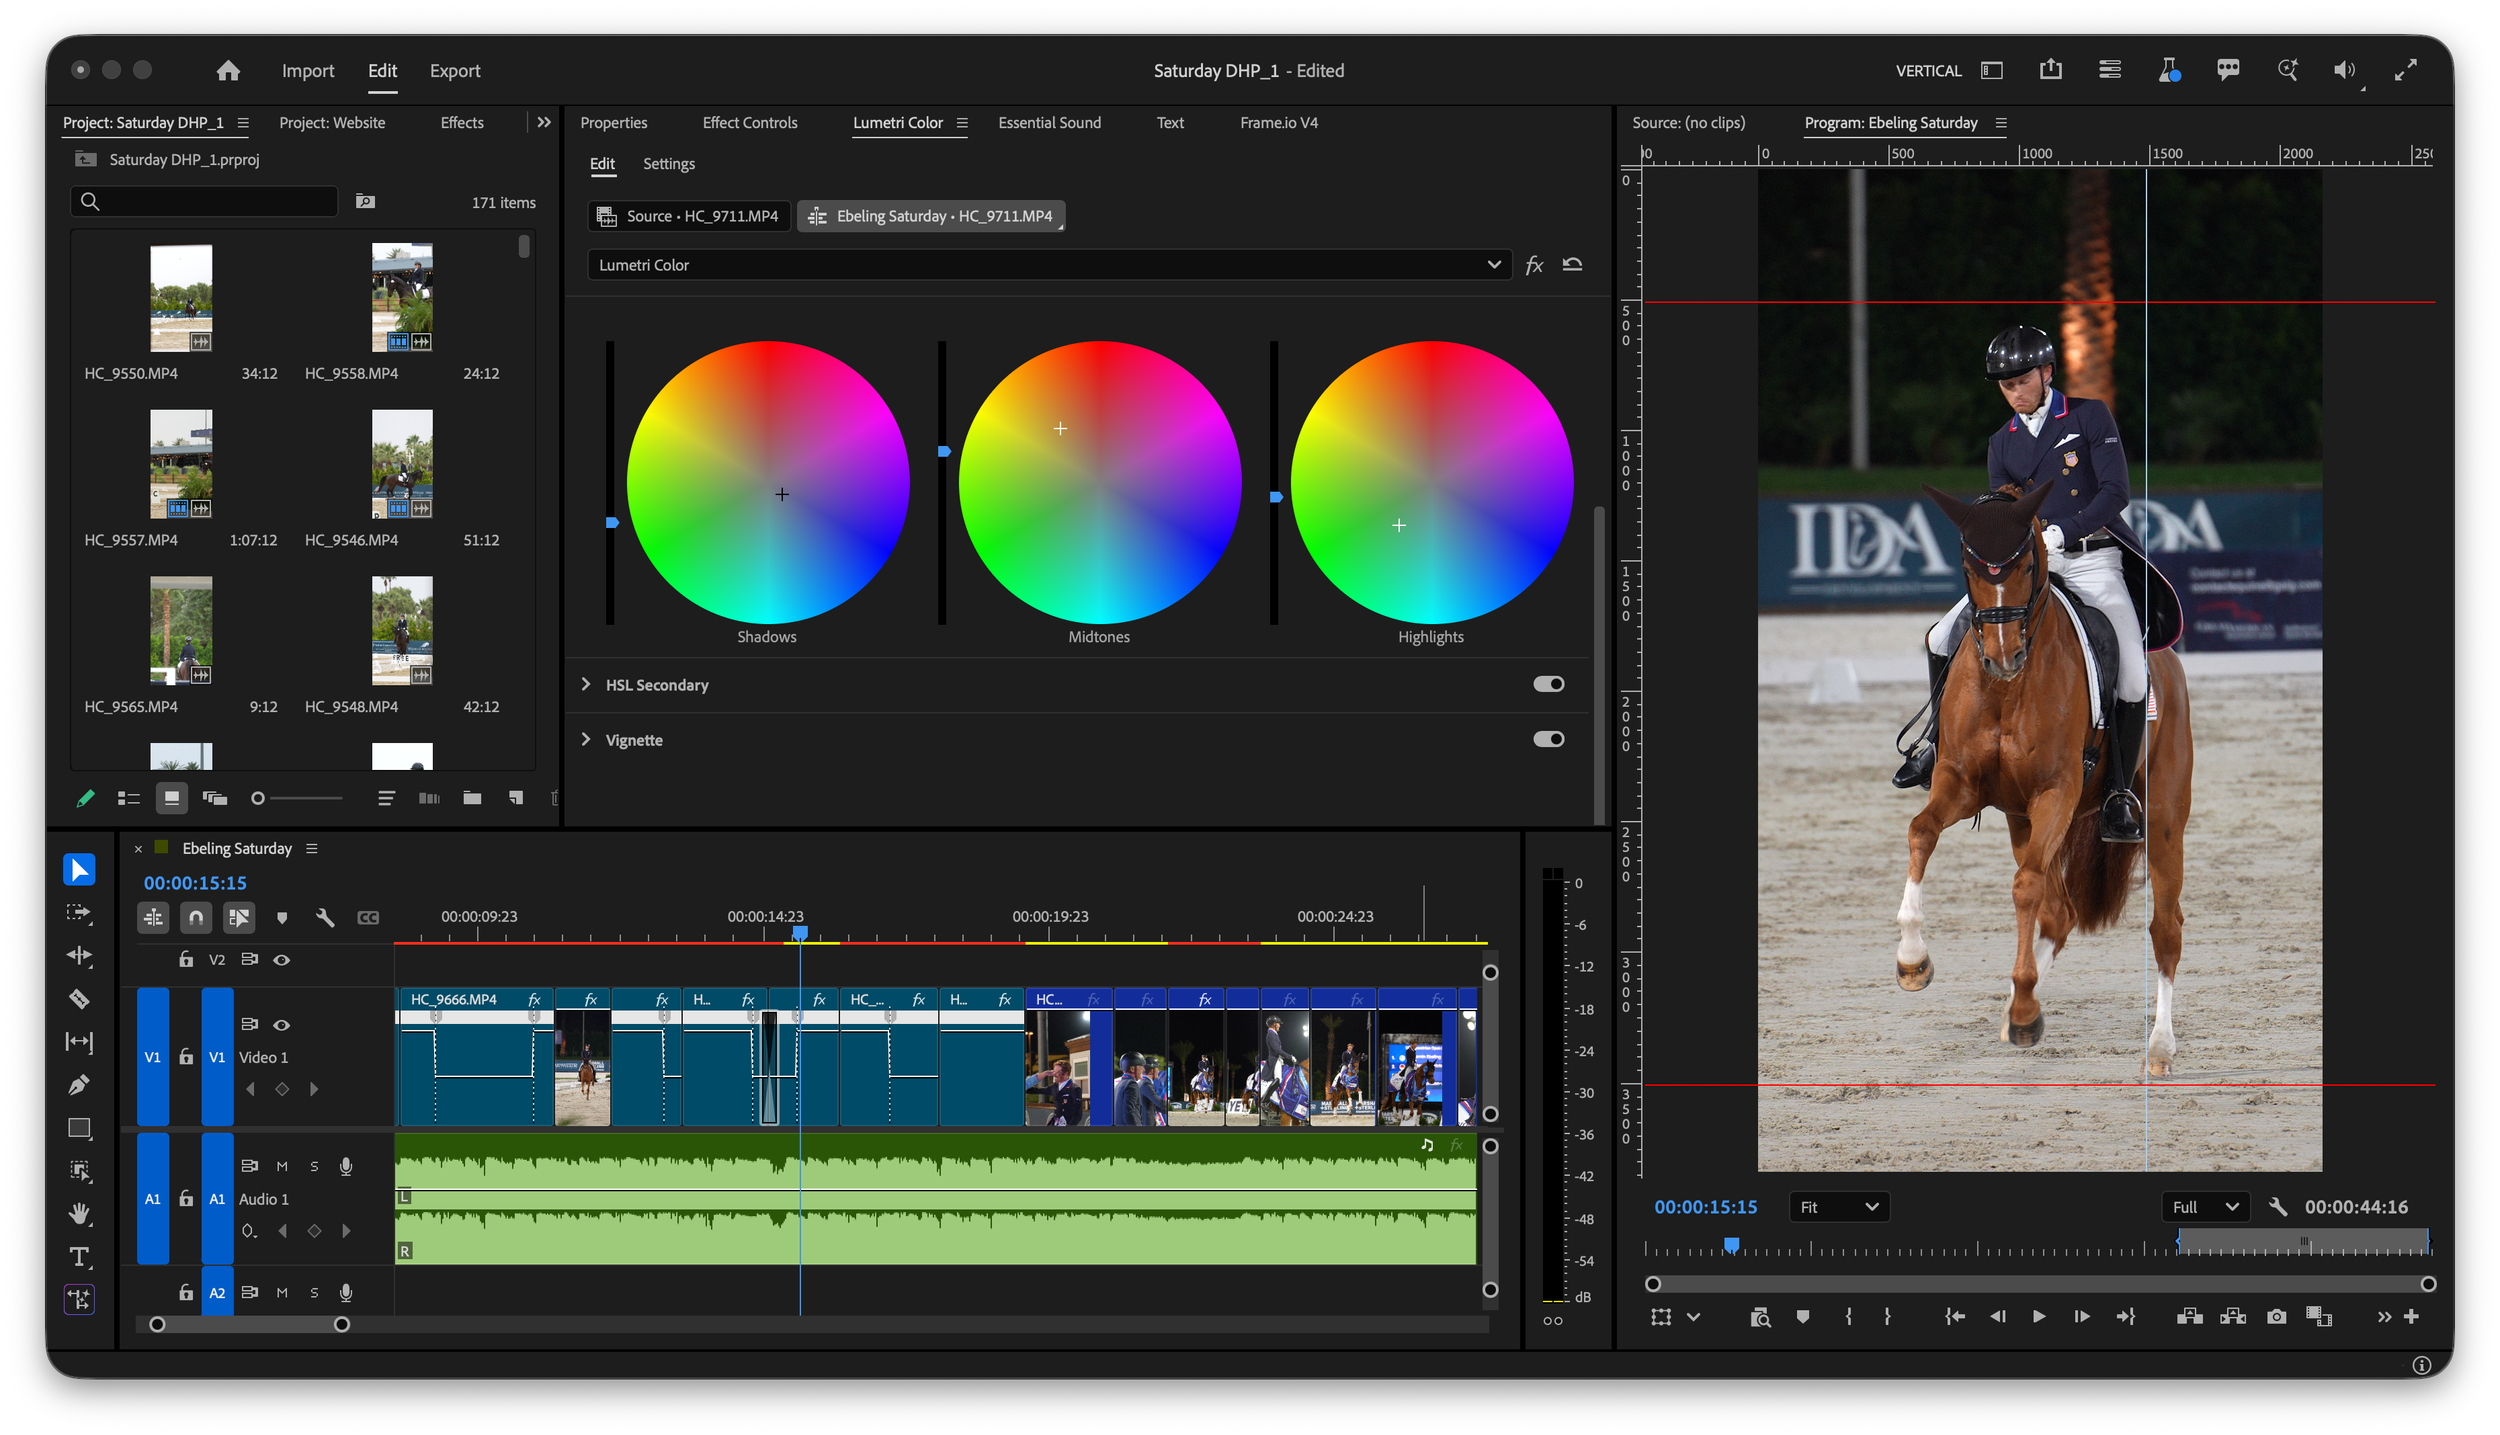Click the Export Frame camera icon

tap(2276, 1317)
